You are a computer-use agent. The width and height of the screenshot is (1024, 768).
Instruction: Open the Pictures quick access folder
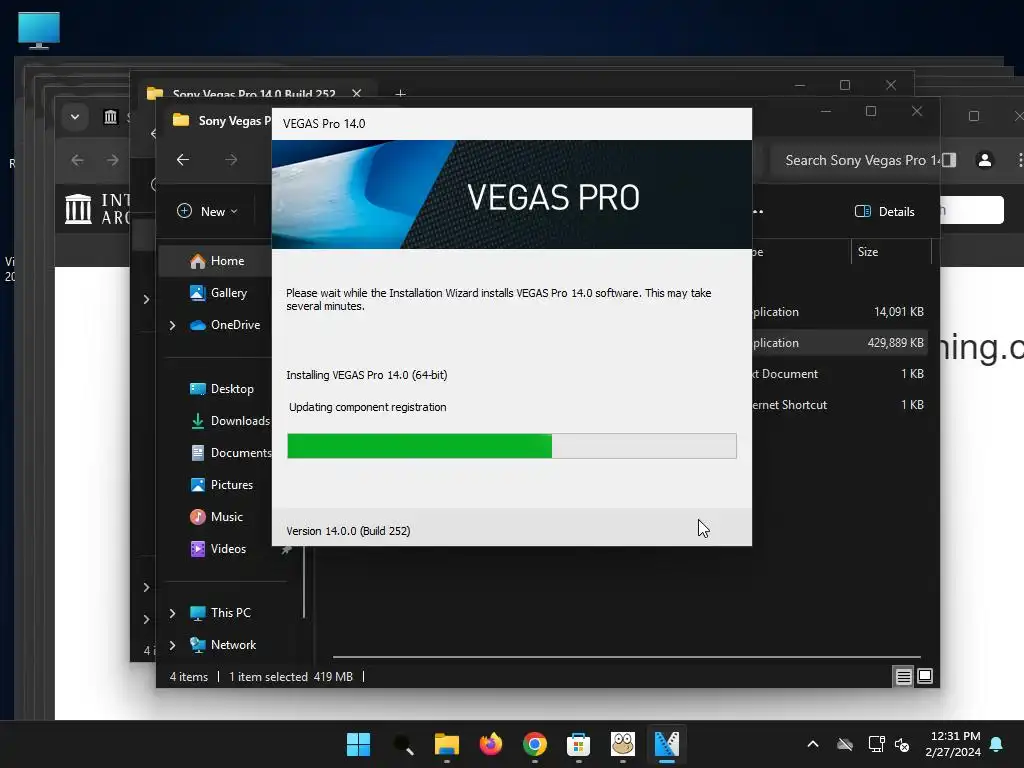pyautogui.click(x=221, y=485)
